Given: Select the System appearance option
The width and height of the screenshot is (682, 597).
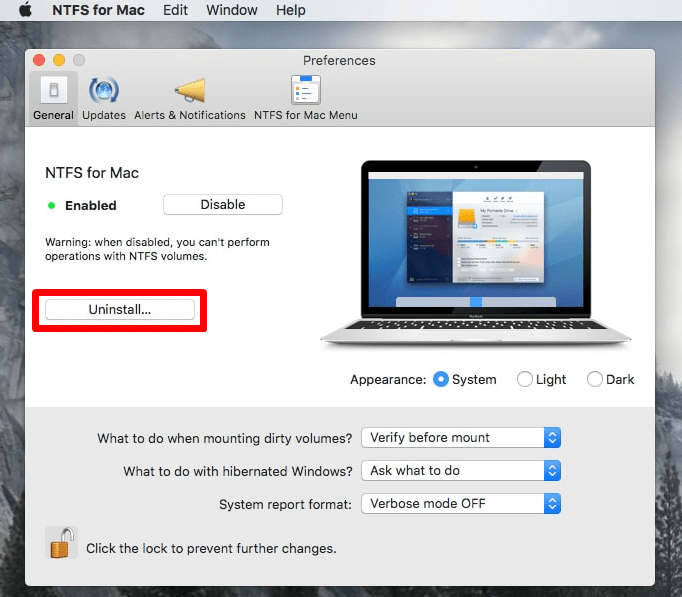Looking at the screenshot, I should 441,379.
